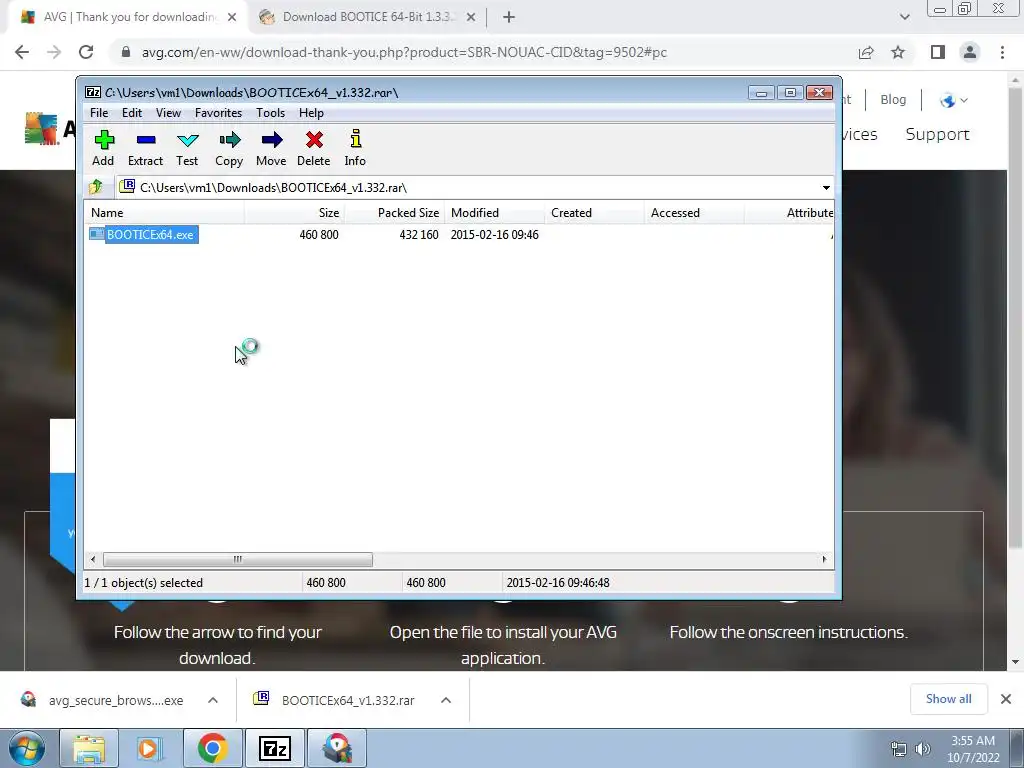Sort by Packed Size column header
The image size is (1024, 768).
pos(394,213)
